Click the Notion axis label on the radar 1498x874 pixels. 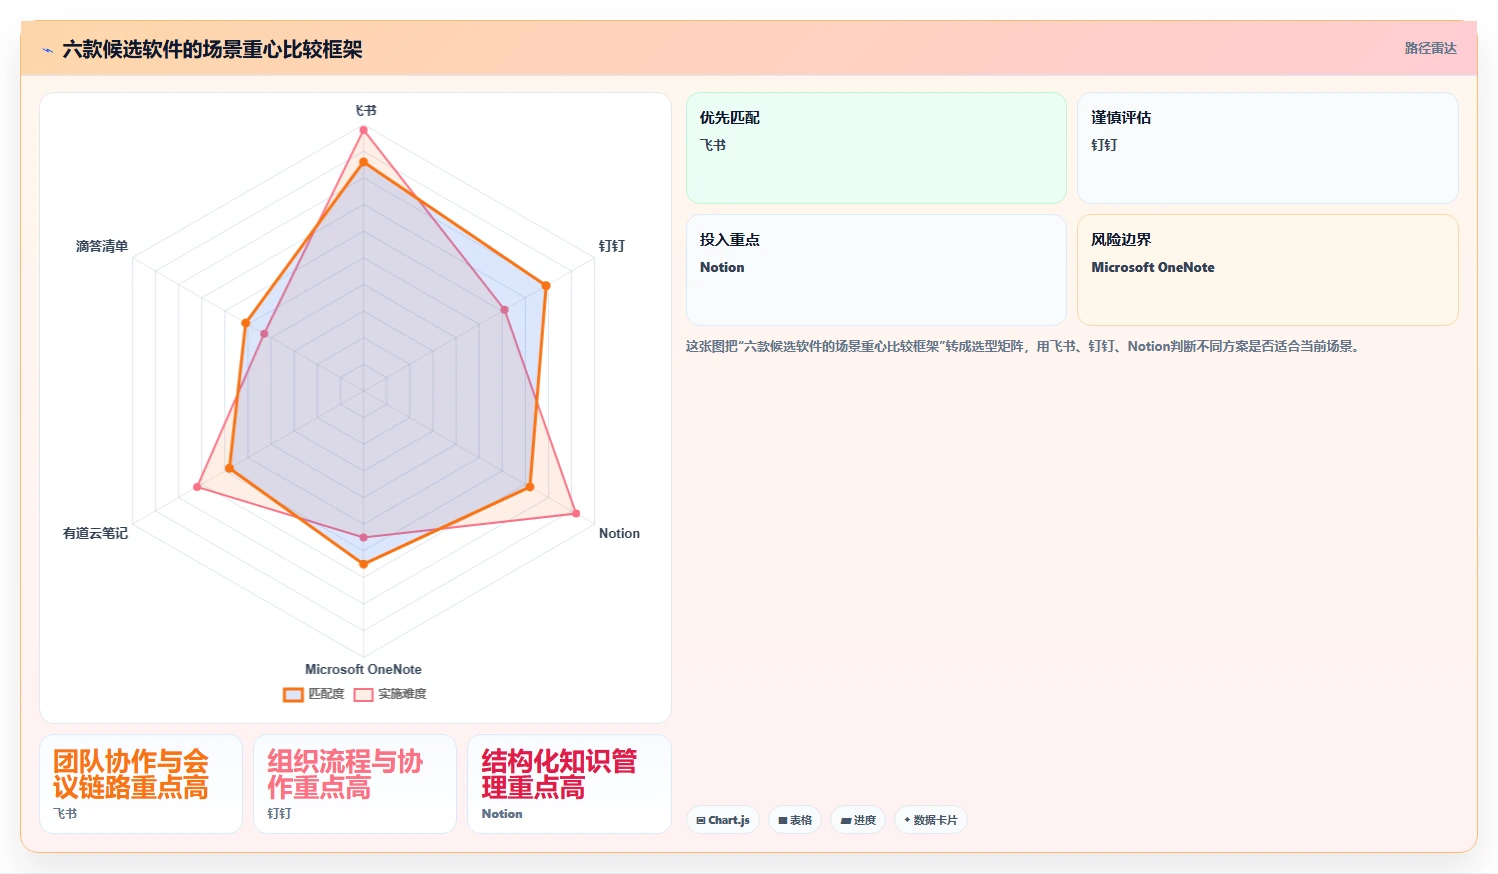(x=619, y=533)
